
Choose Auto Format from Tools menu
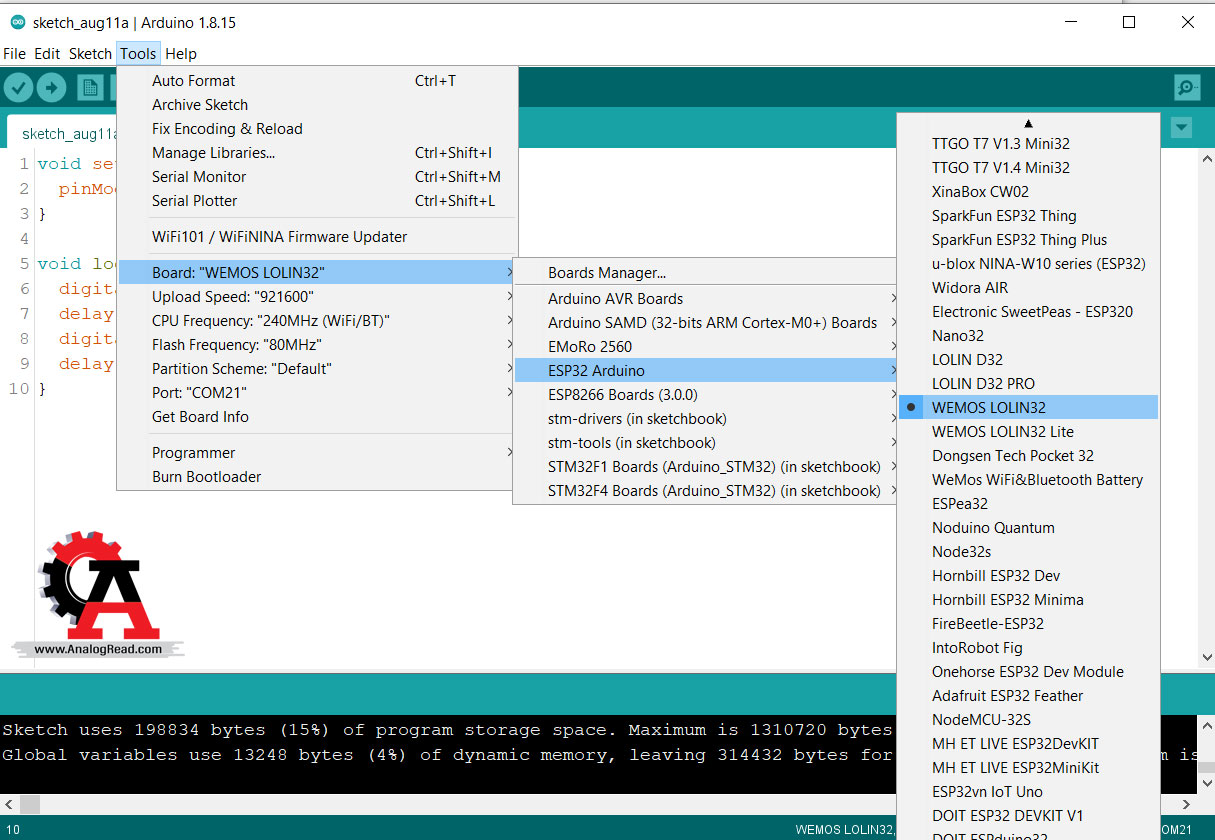[318, 81]
